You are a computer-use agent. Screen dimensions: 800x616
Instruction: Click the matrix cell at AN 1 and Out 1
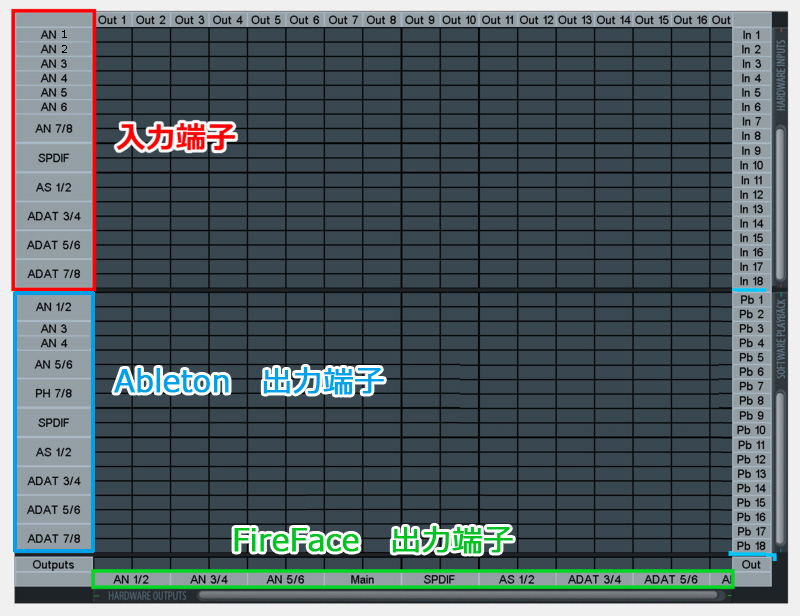click(113, 35)
